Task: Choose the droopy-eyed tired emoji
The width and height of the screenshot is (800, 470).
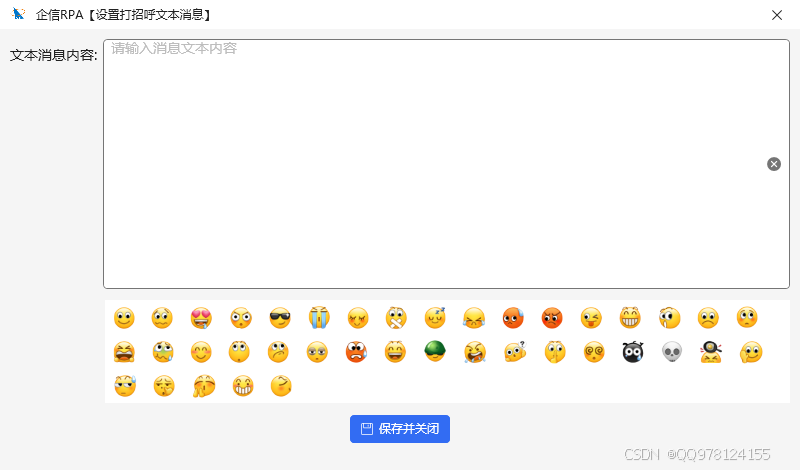Action: (x=317, y=352)
